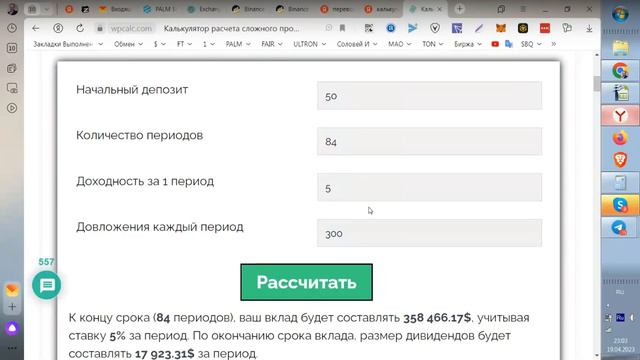
Task: Expand MAO bookmarks folder
Action: [x=400, y=44]
